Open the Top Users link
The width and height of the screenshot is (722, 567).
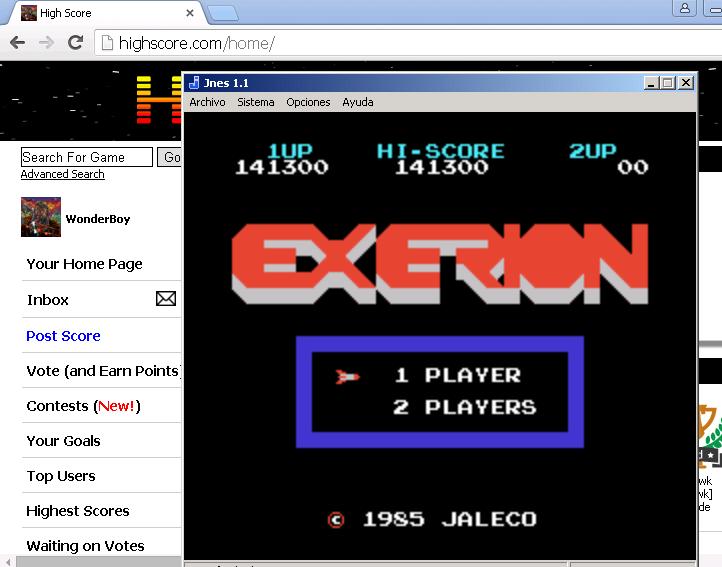(61, 476)
